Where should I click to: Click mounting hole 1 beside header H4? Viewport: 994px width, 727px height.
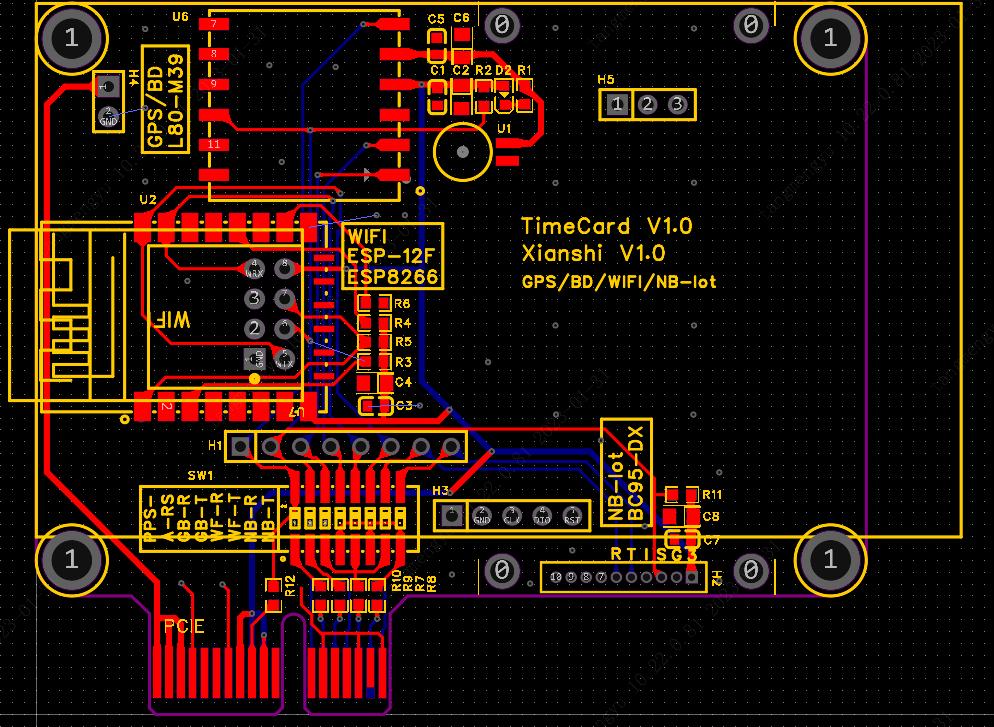[72, 38]
